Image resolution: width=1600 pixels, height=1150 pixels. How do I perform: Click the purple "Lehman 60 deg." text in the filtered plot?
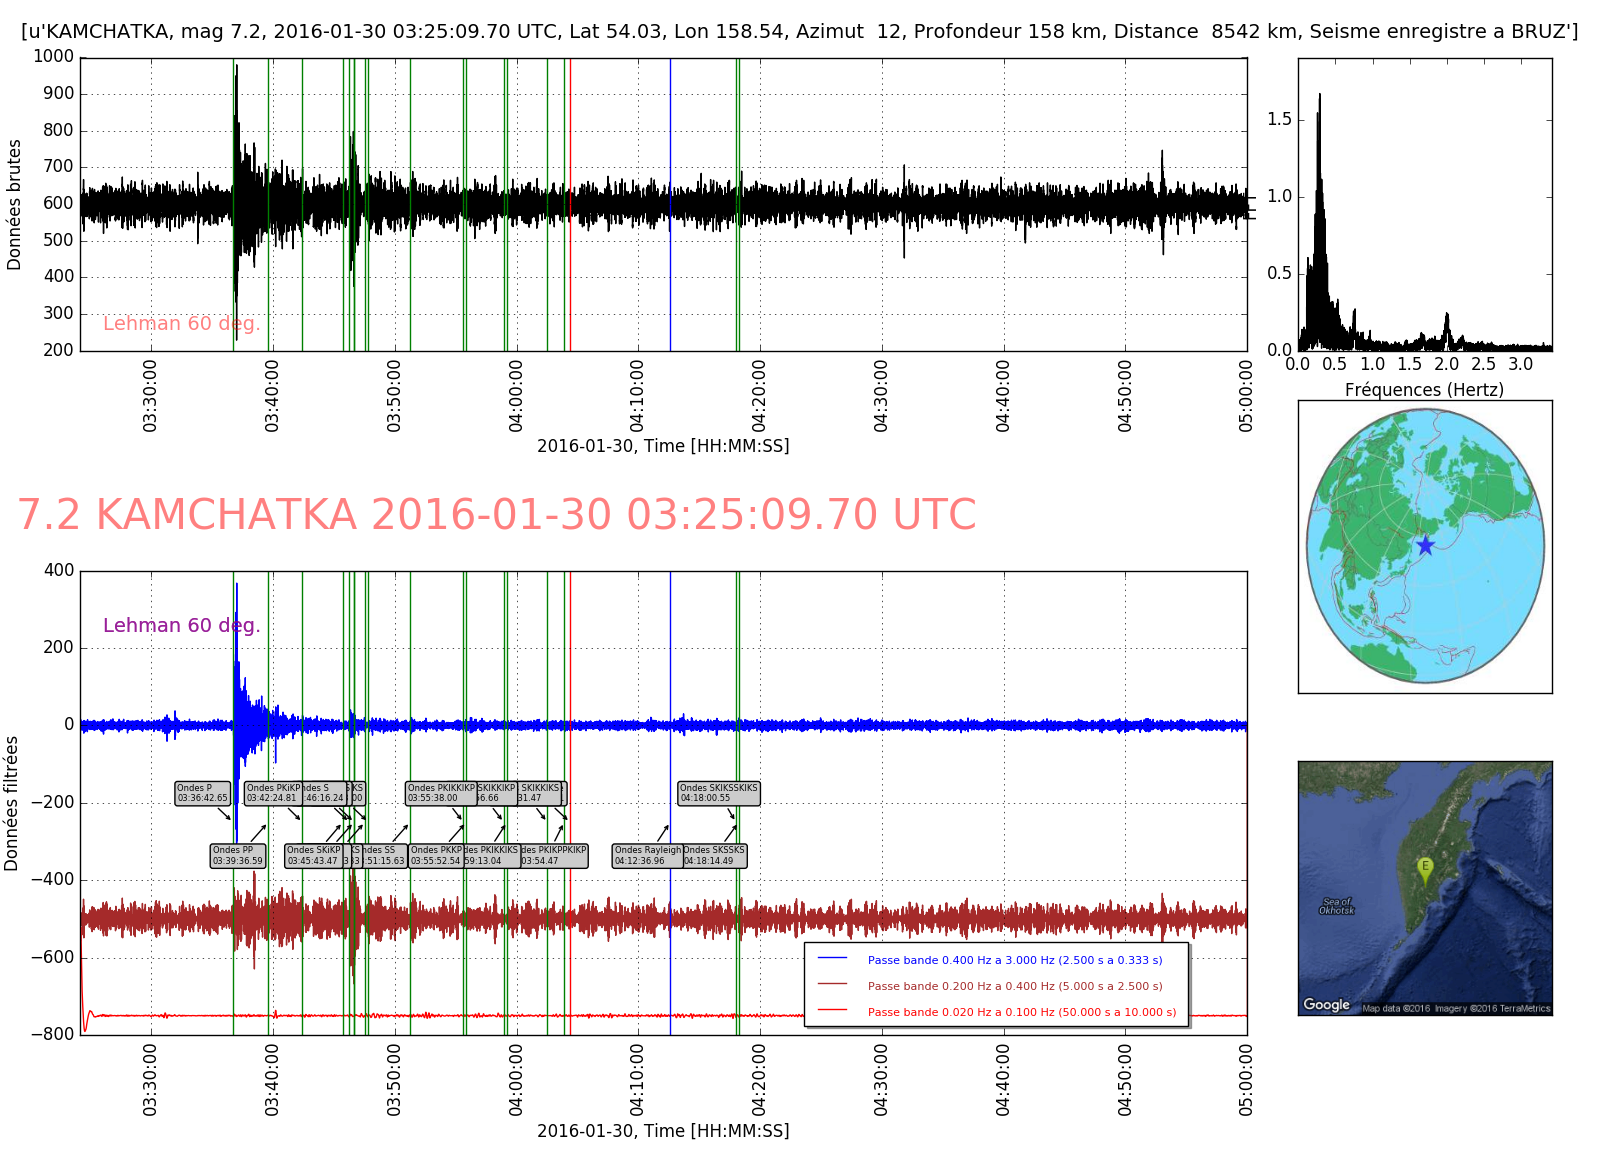181,626
